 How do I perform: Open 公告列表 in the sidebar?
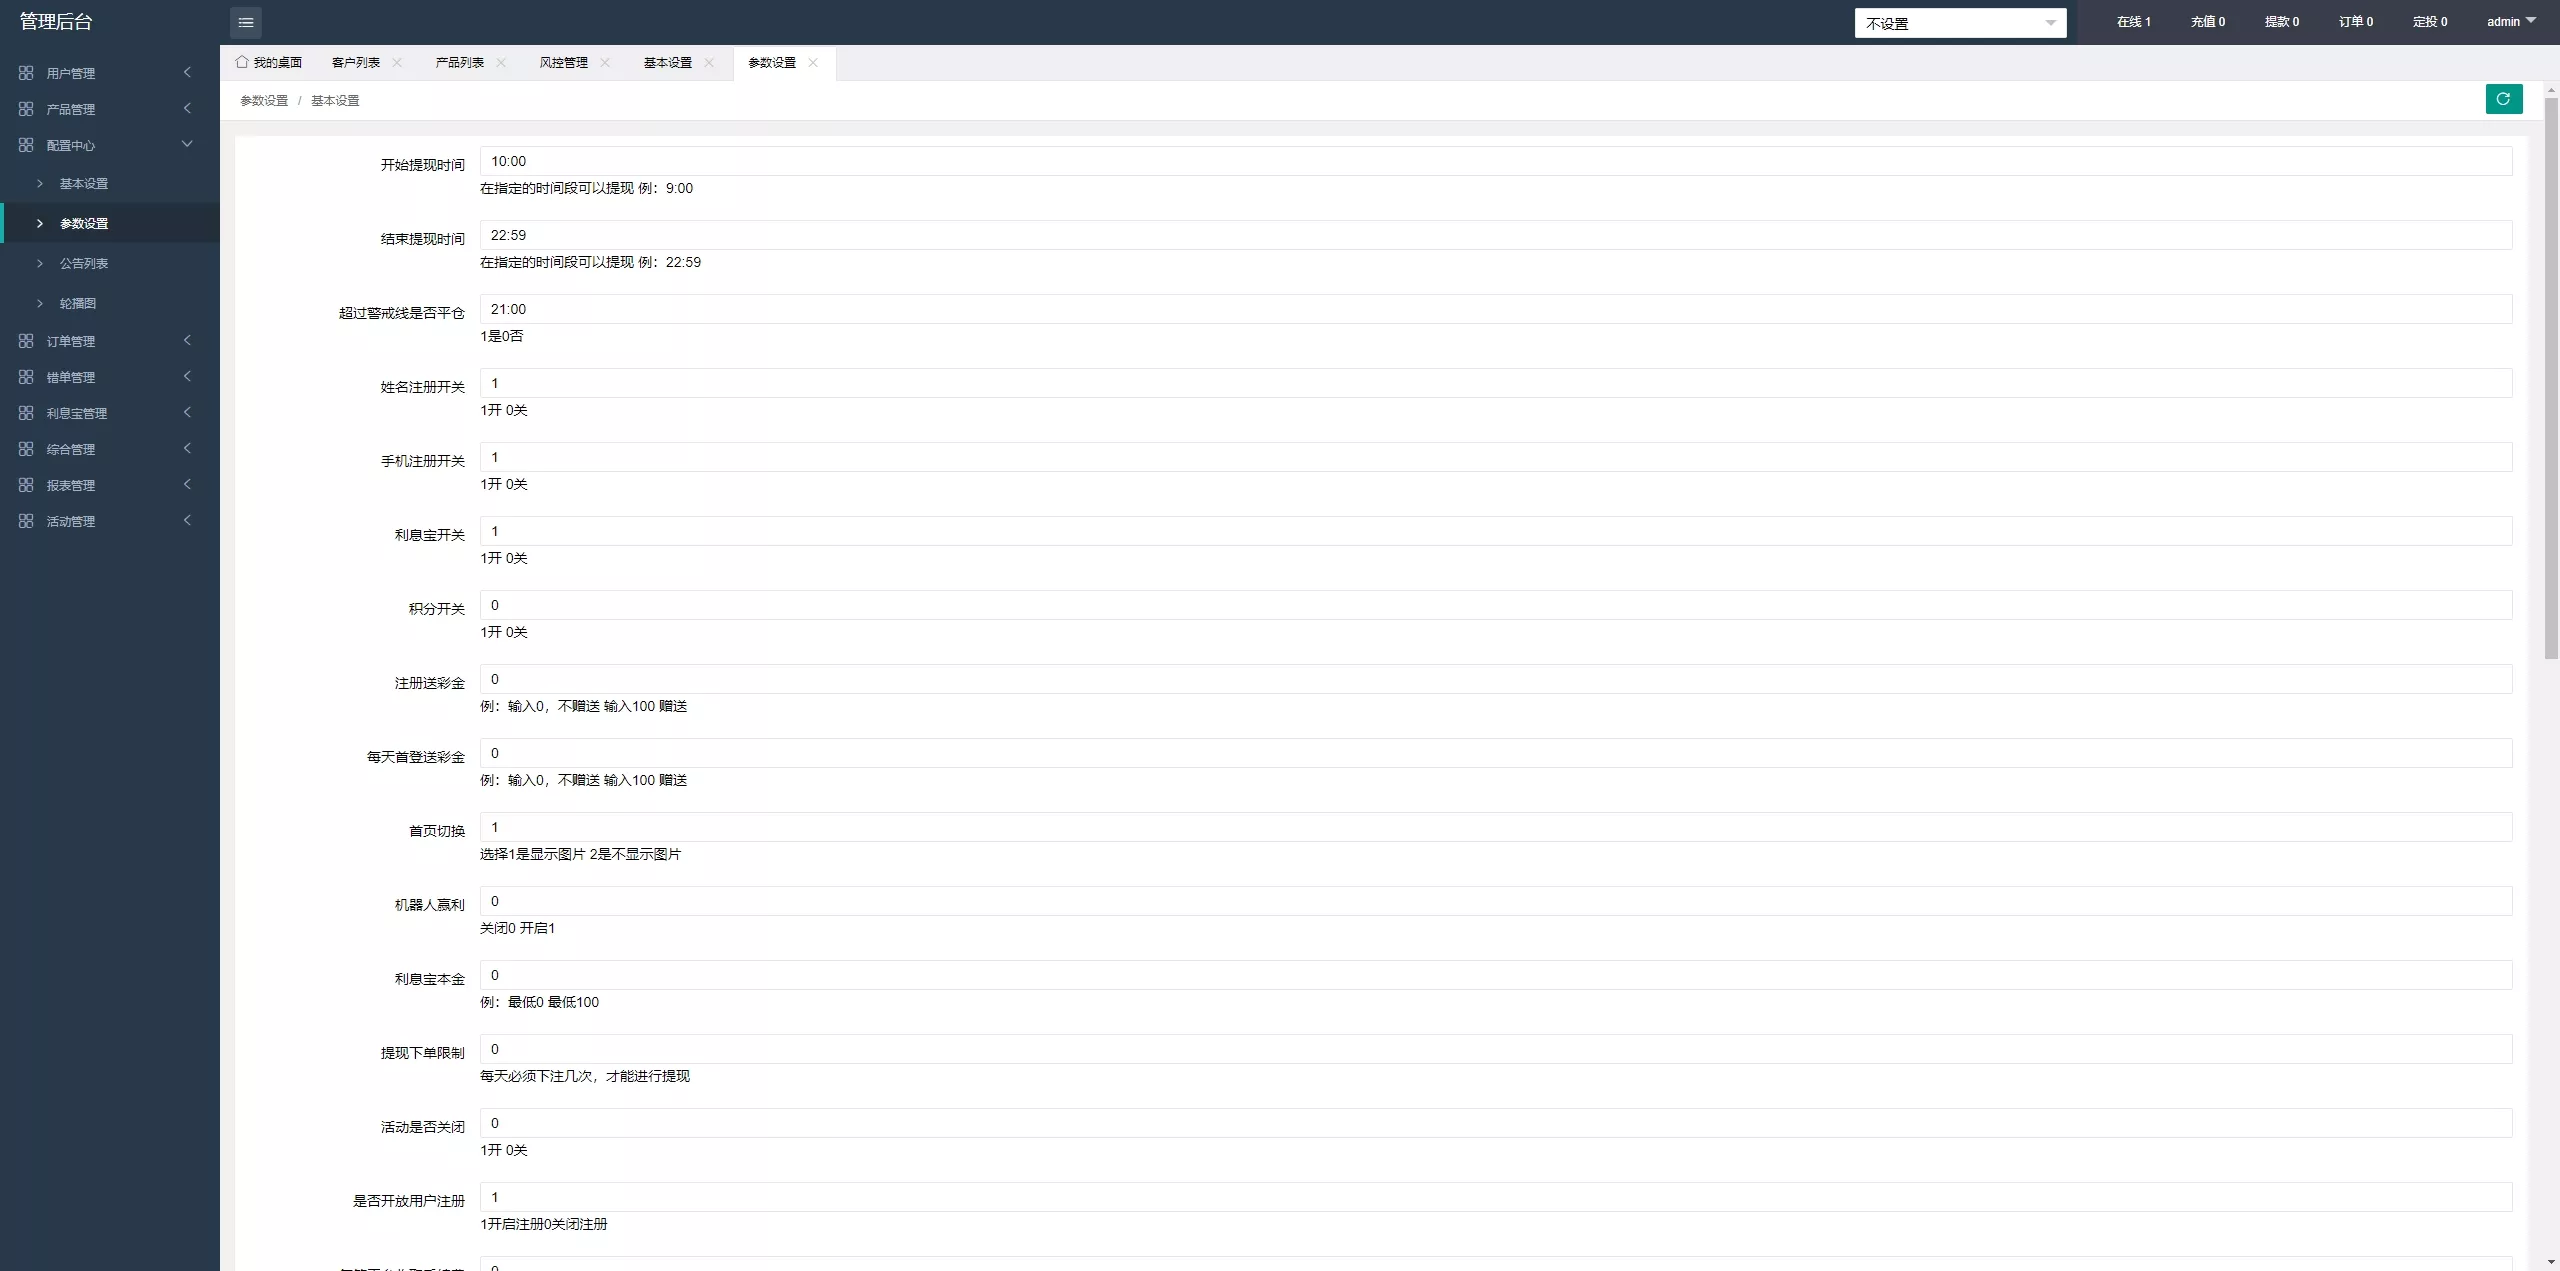84,263
